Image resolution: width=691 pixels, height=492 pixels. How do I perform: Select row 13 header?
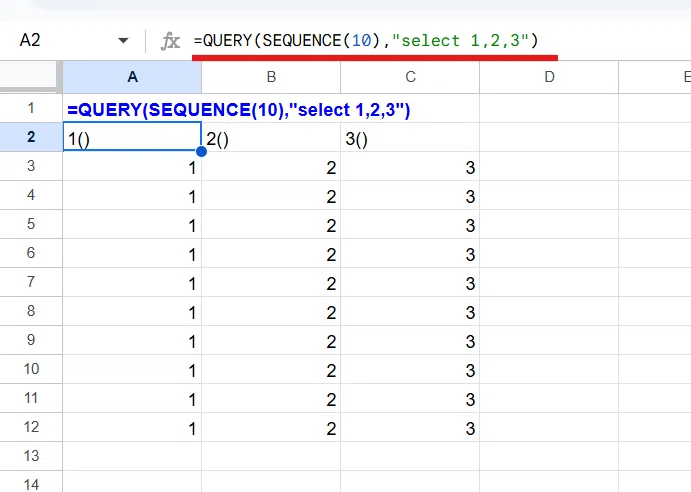pyautogui.click(x=31, y=456)
